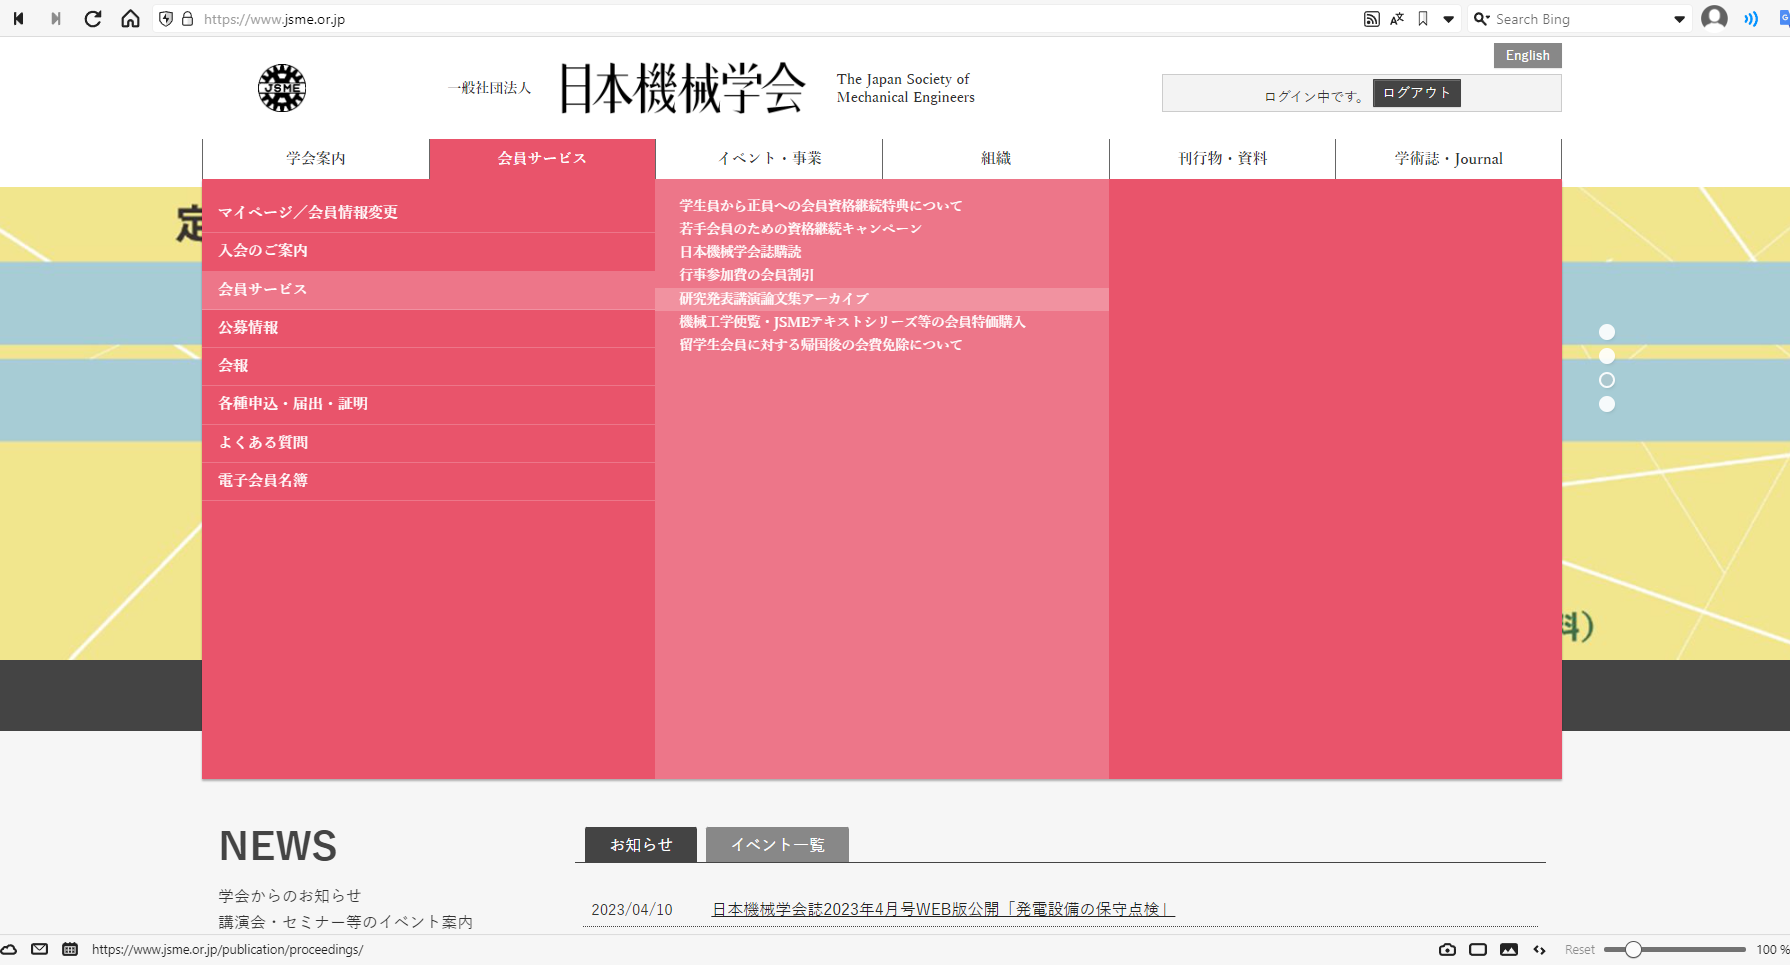Open the RSS feed icon
This screenshot has width=1790, height=965.
[1372, 19]
